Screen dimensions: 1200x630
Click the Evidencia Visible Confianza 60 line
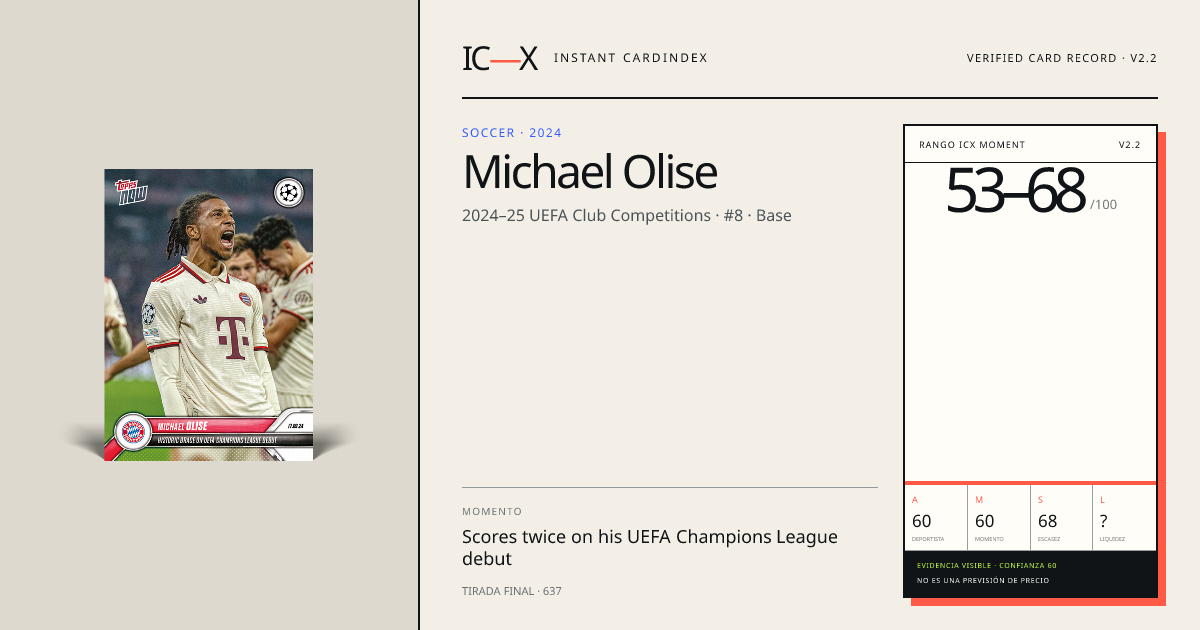click(986, 566)
